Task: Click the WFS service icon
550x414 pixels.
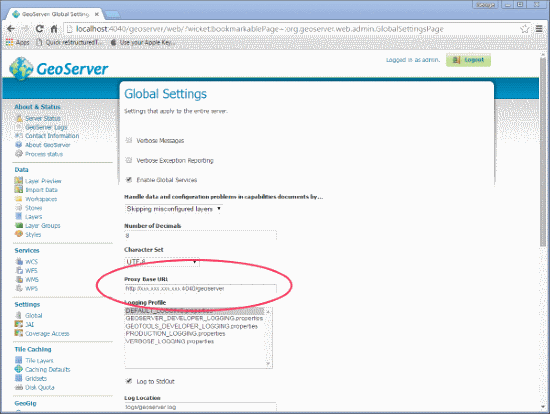Action: tap(19, 270)
